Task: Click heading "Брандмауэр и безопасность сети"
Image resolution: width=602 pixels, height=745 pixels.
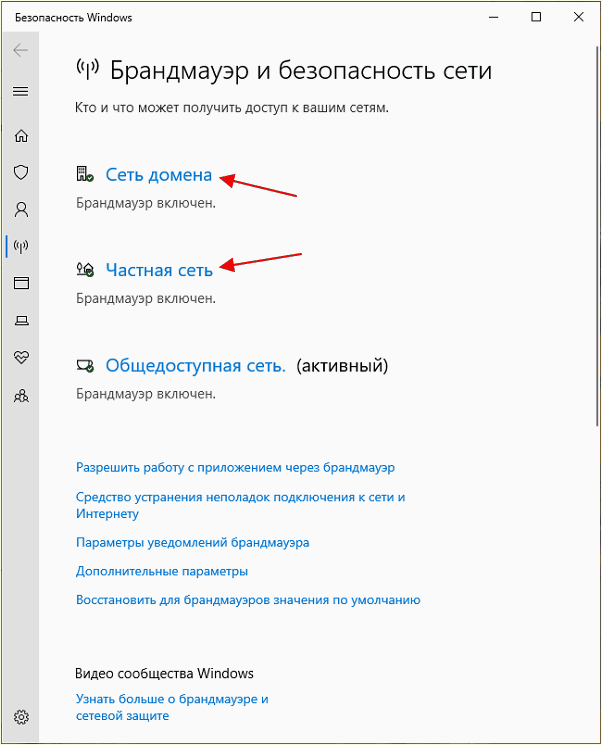Action: (301, 71)
